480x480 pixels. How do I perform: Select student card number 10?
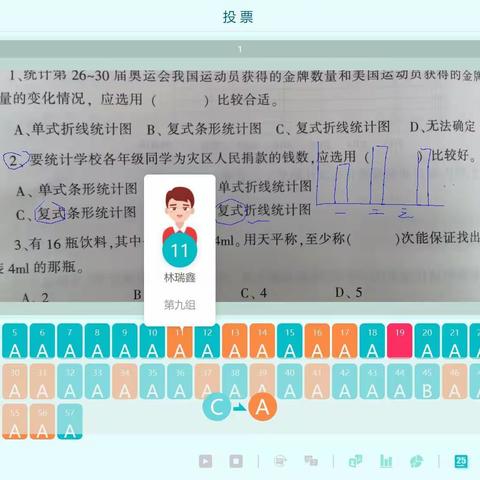click(x=152, y=341)
